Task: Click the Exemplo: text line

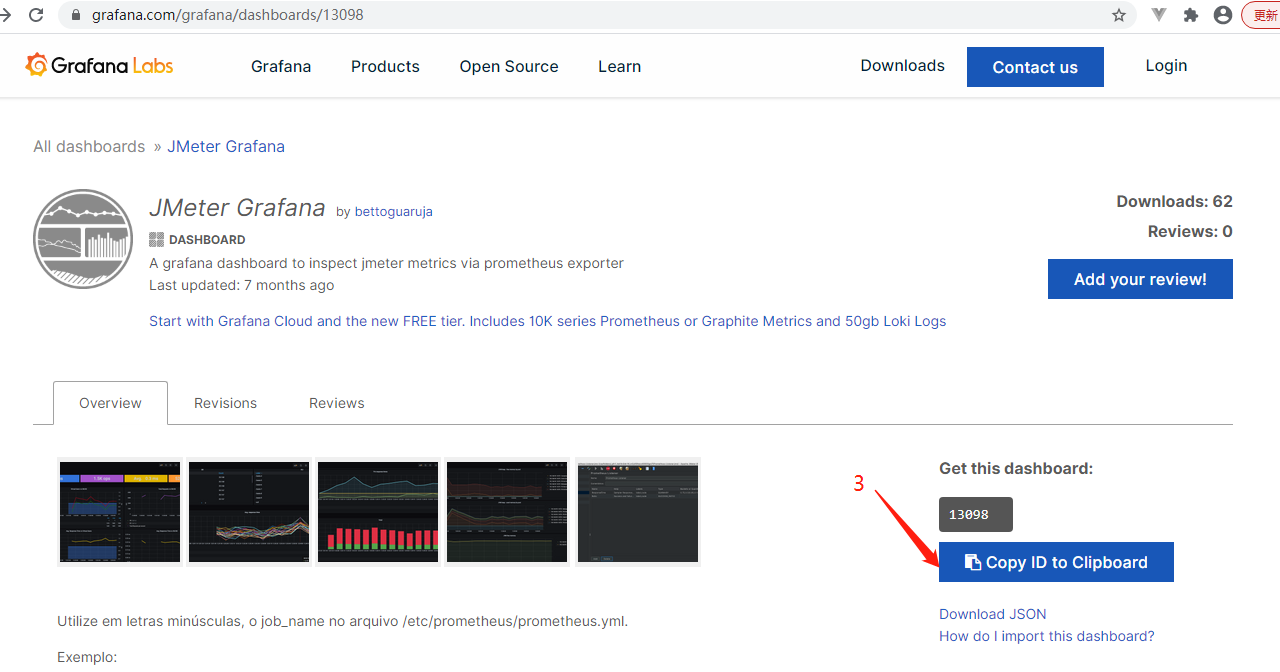Action: click(x=87, y=657)
